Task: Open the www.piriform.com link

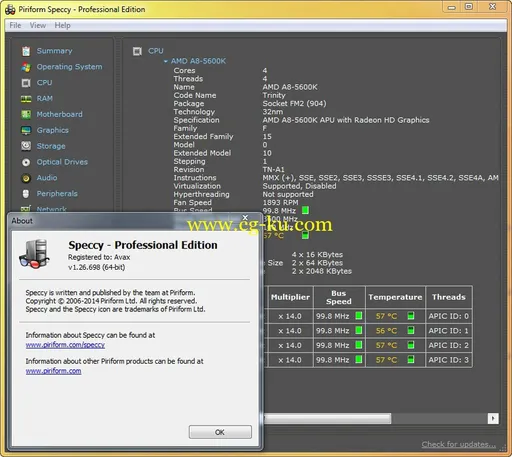Action: 53,371
